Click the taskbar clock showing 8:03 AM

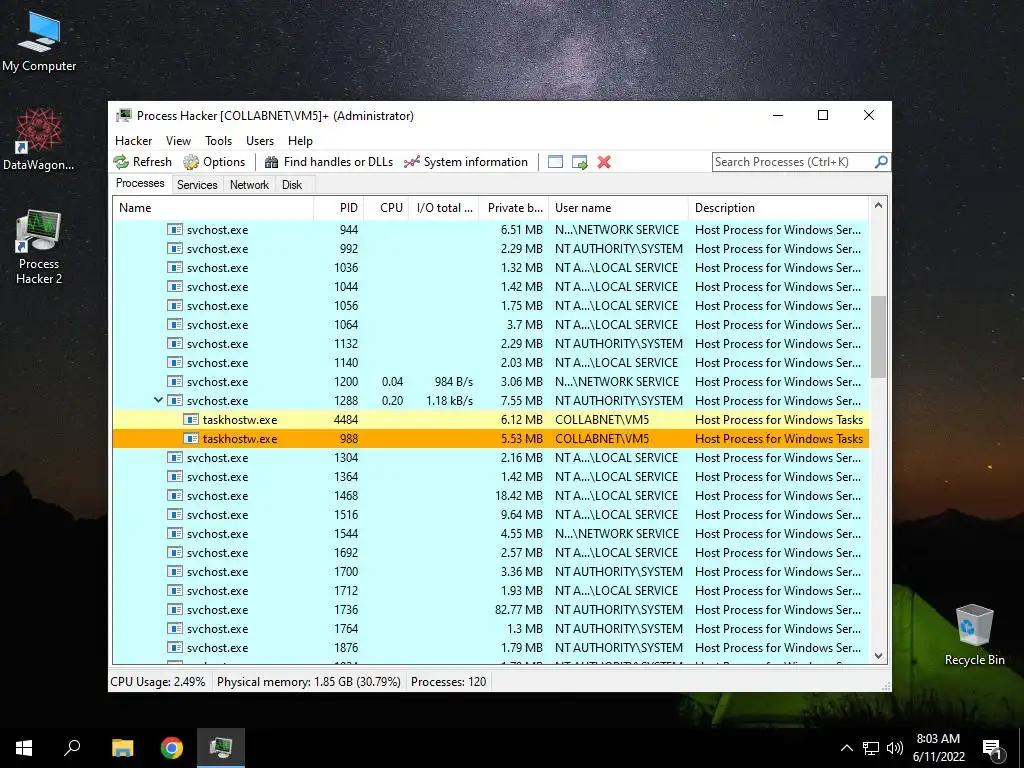point(938,748)
